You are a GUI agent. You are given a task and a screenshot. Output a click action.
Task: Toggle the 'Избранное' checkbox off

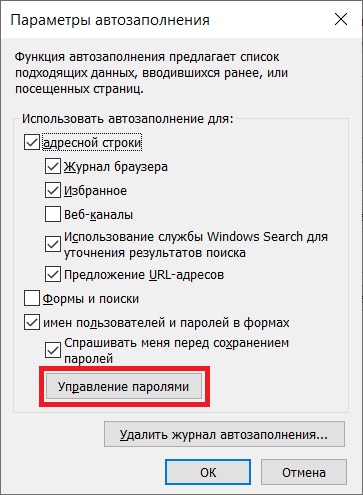(53, 190)
